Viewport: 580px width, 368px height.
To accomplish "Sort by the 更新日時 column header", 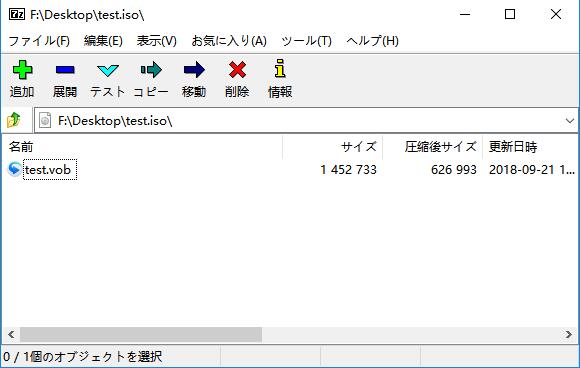I will pyautogui.click(x=531, y=147).
